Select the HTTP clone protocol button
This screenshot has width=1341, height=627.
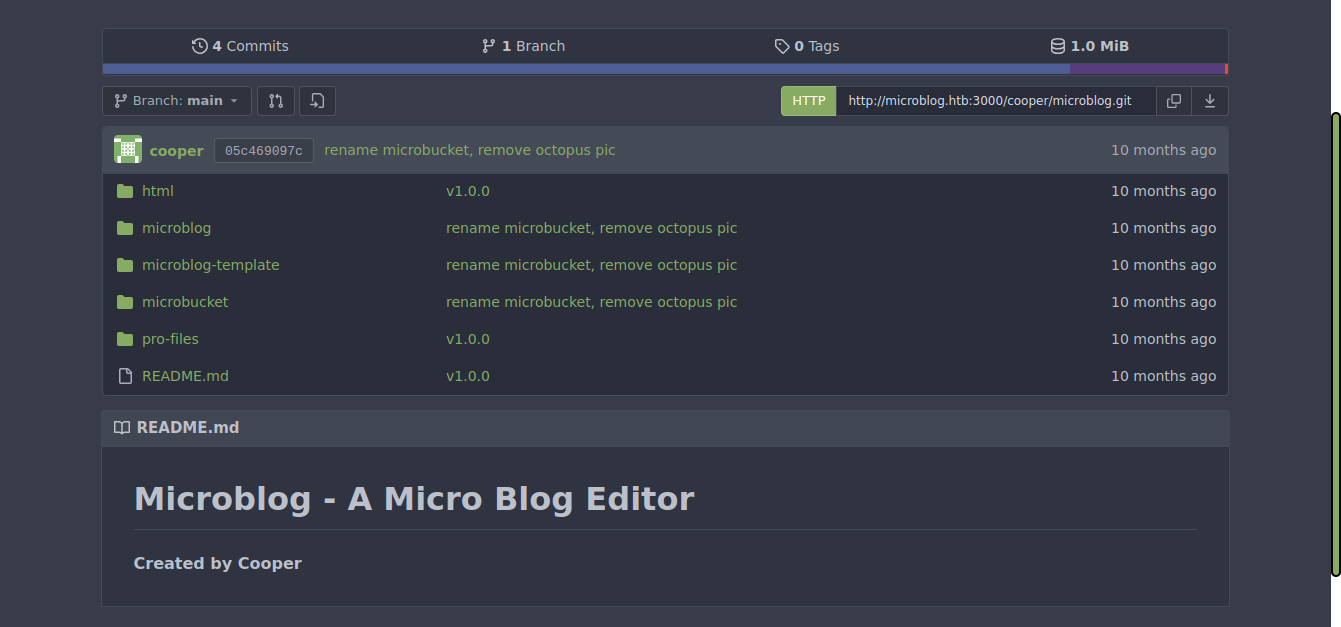[x=808, y=101]
